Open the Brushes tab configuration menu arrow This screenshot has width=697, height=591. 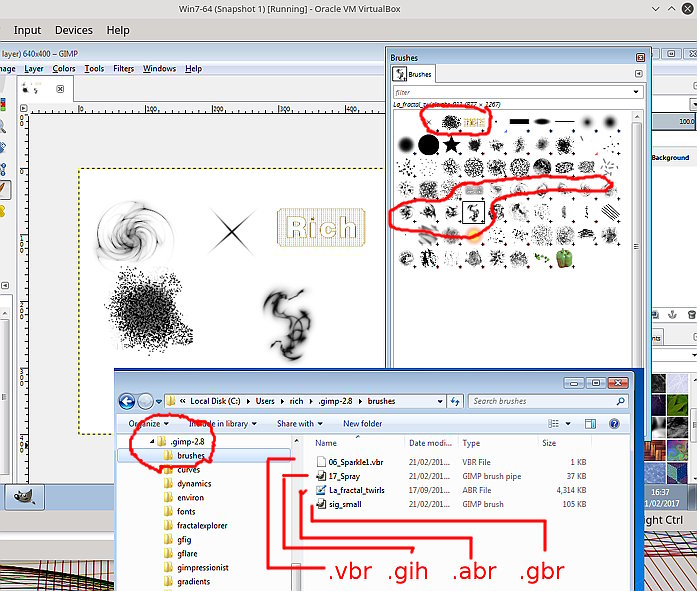tap(638, 74)
